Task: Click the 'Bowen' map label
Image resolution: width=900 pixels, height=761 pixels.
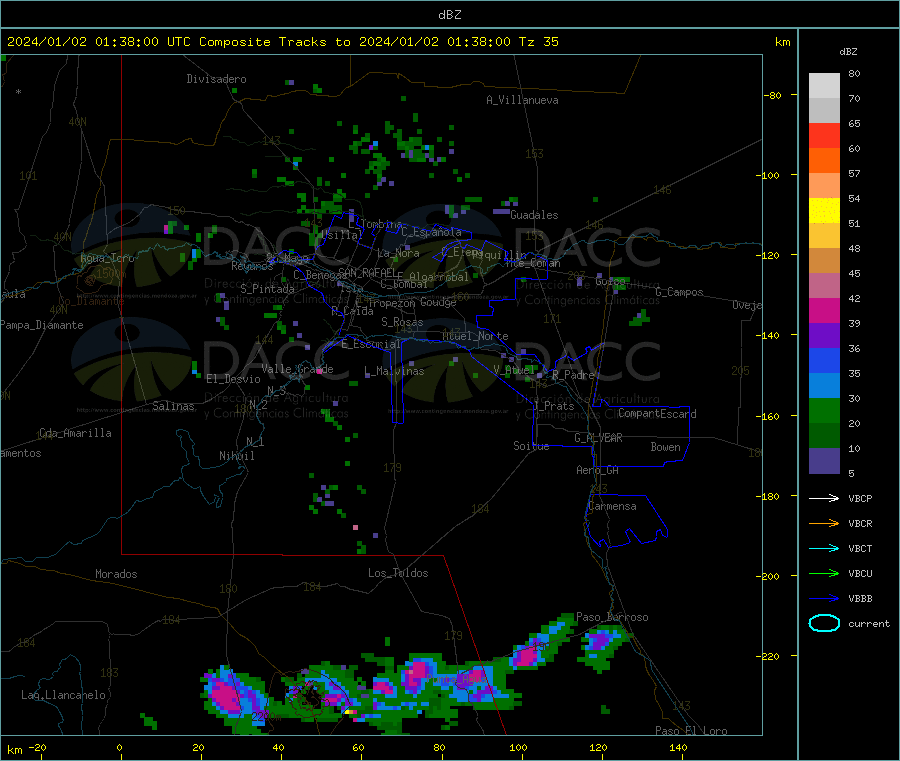Action: pyautogui.click(x=665, y=446)
